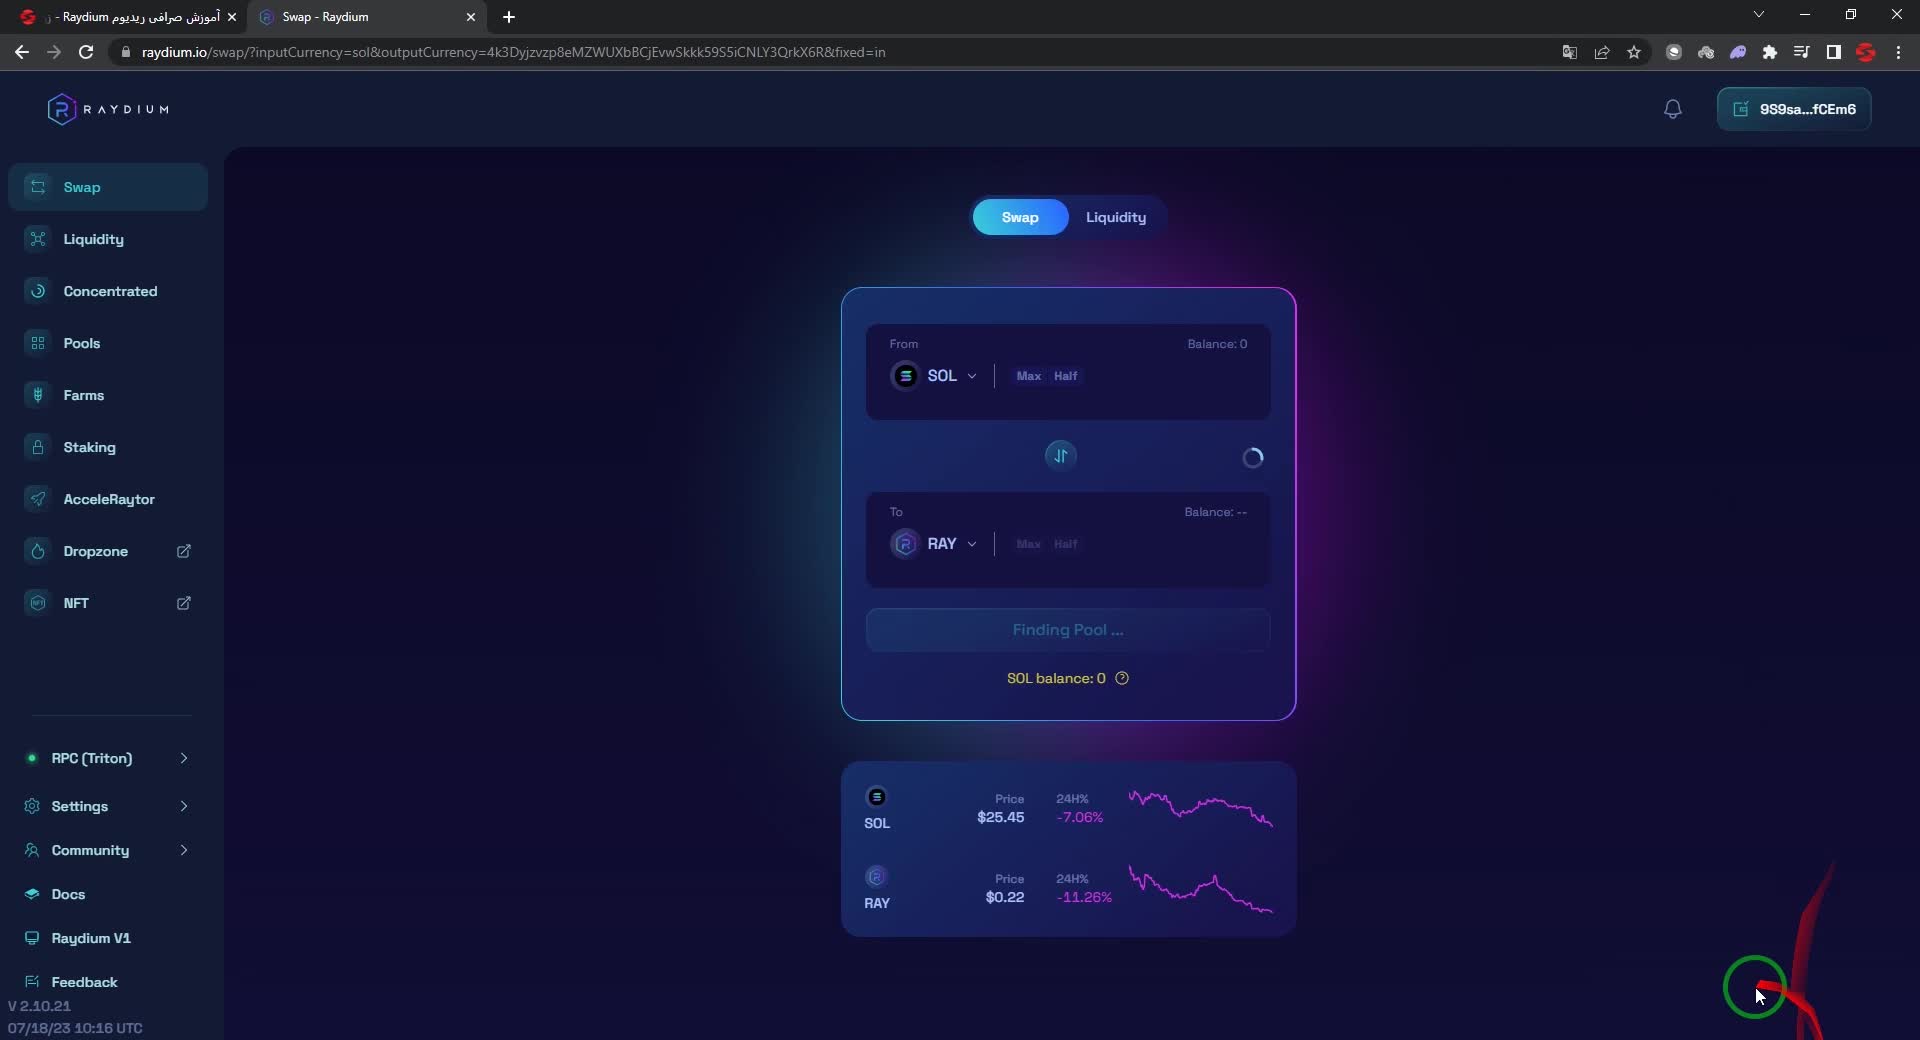This screenshot has height=1040, width=1920.
Task: Open the browser extensions puzzle icon
Action: (1770, 52)
